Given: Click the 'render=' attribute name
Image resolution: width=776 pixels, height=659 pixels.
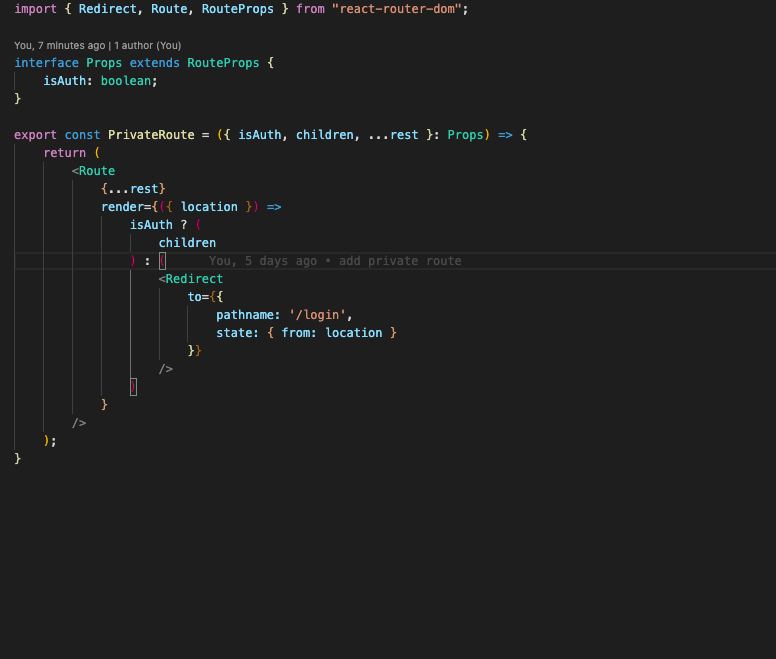Looking at the screenshot, I should click(126, 207).
